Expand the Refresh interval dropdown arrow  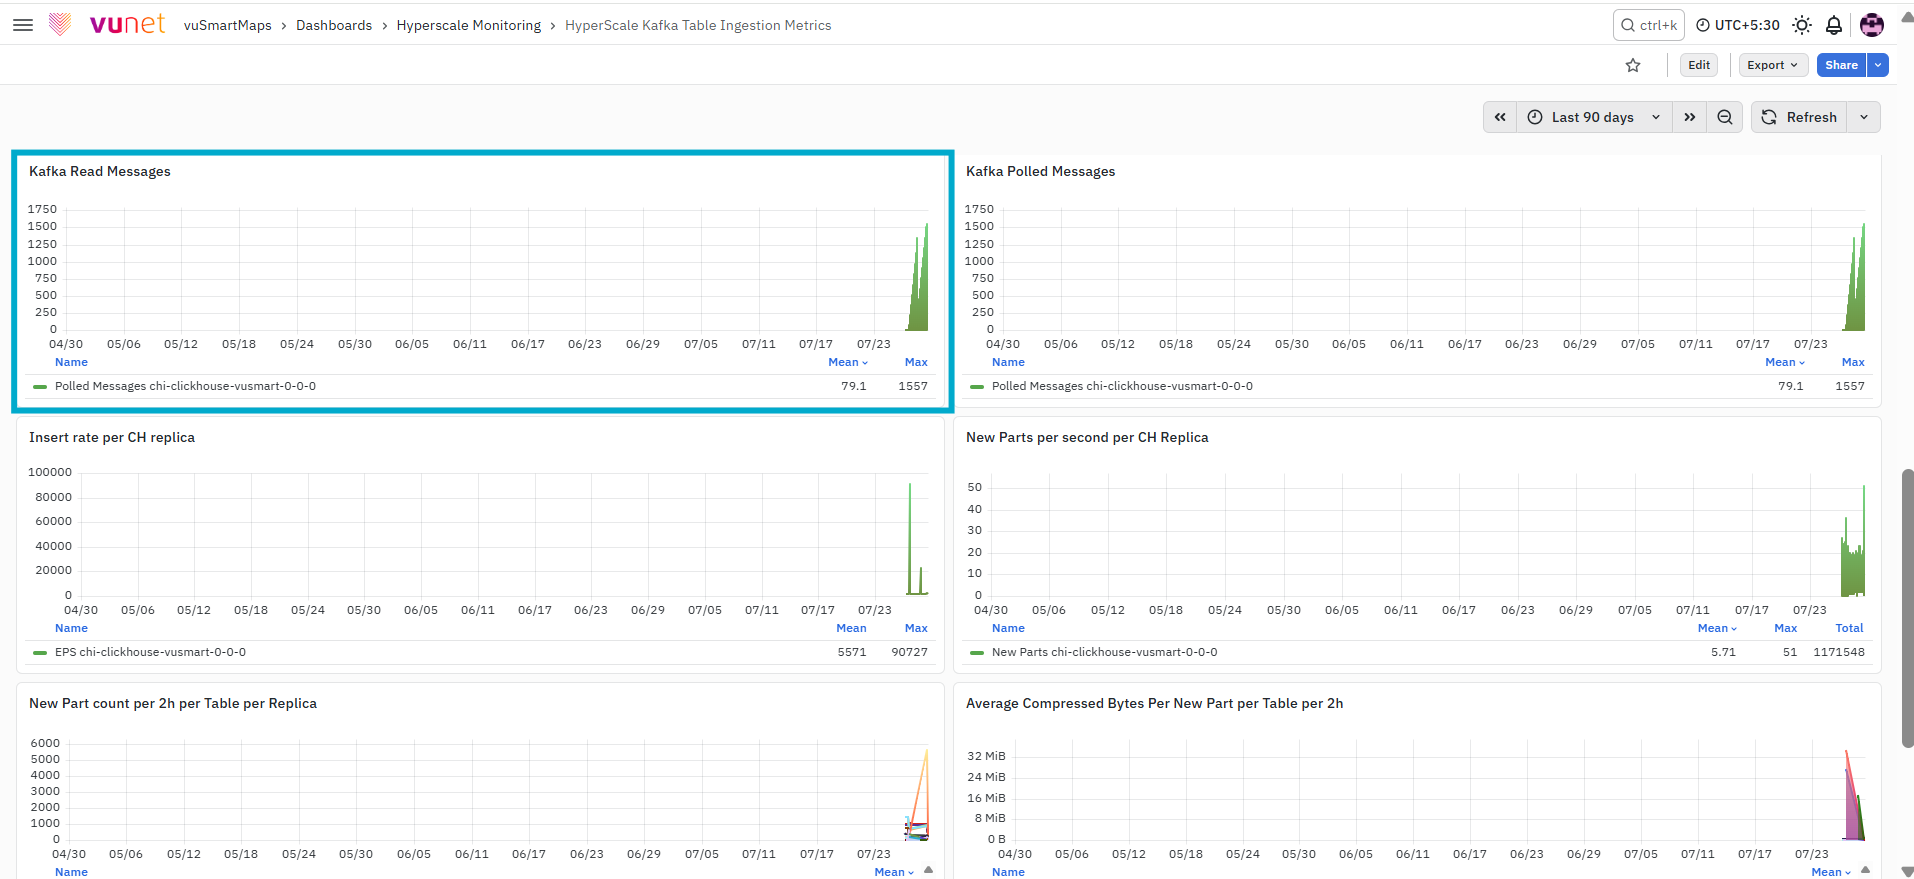1864,117
